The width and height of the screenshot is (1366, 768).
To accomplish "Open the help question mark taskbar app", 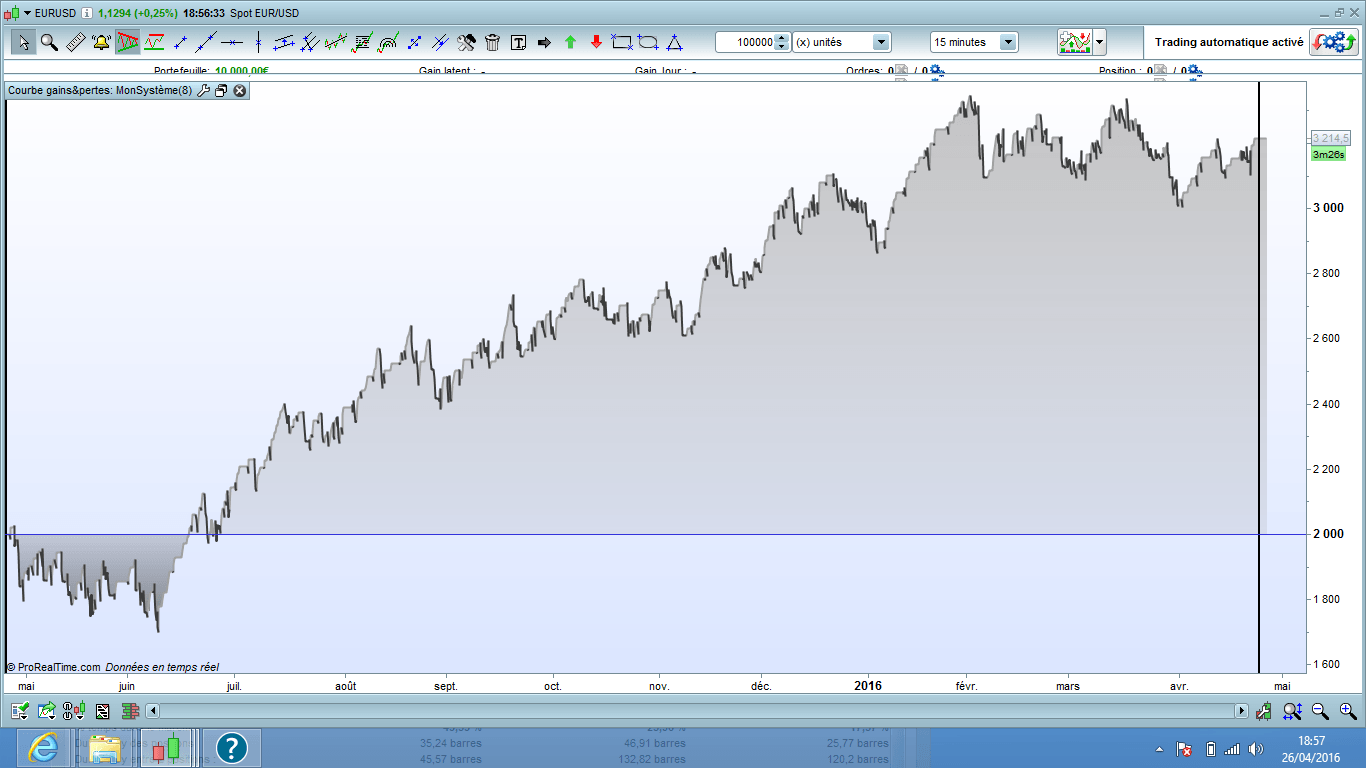I will click(x=231, y=748).
